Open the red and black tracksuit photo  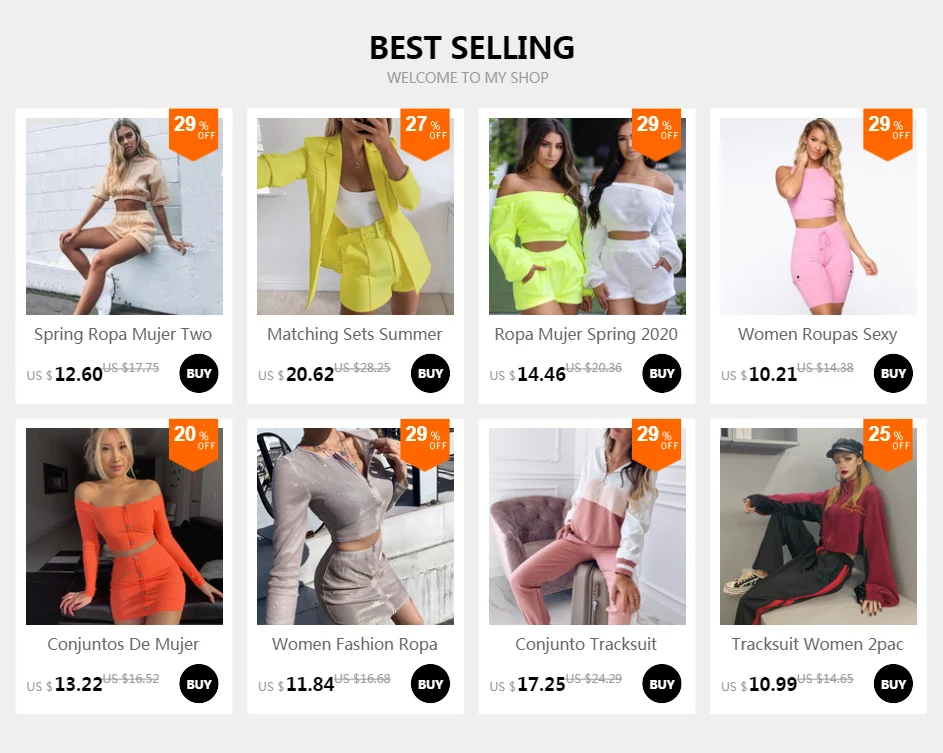click(x=819, y=526)
